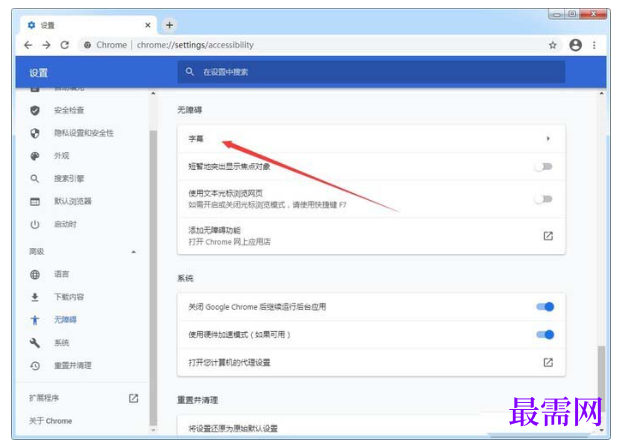The image size is (621, 443).
Task: Open the Chrome three-dot menu
Action: click(x=594, y=45)
